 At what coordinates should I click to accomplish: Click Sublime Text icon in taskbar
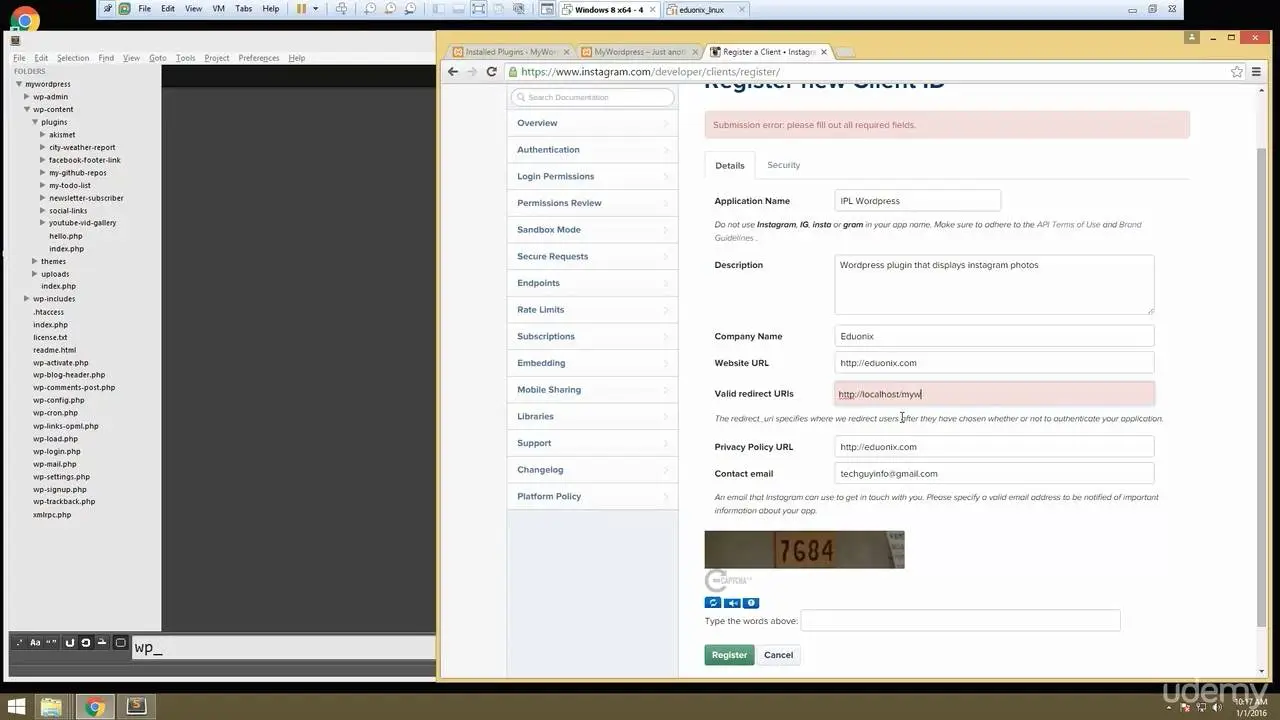pyautogui.click(x=136, y=707)
